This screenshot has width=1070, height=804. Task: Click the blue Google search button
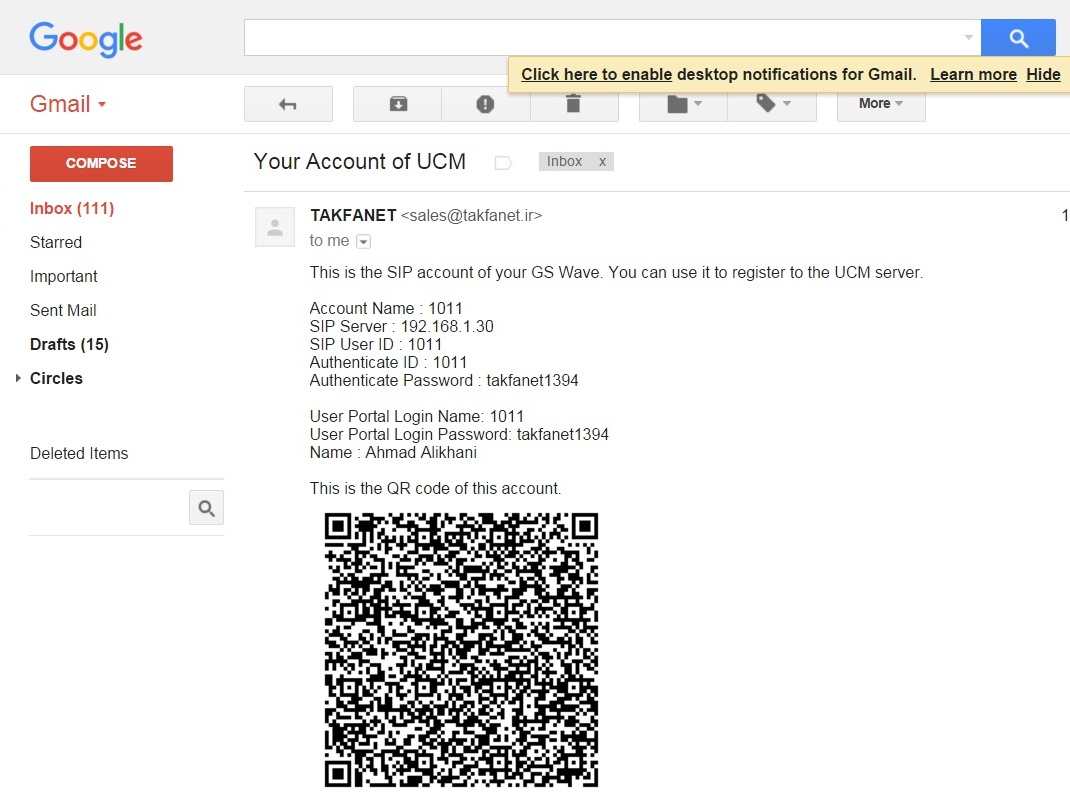1018,38
